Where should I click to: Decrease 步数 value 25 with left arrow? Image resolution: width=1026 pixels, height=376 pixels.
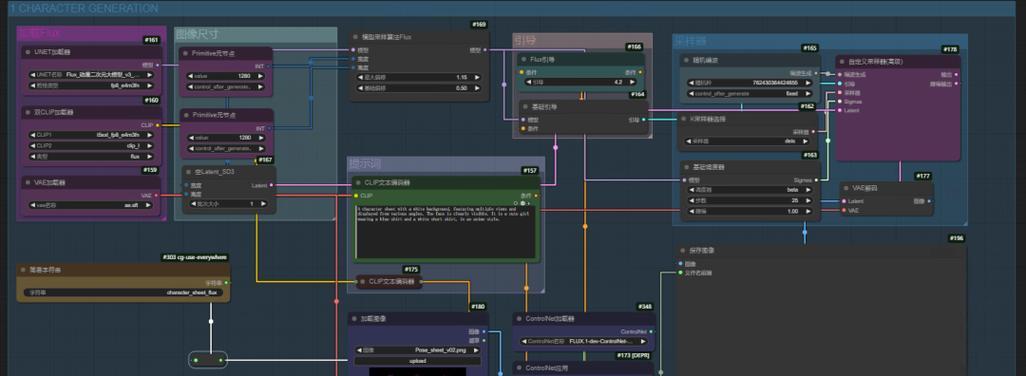click(x=688, y=201)
